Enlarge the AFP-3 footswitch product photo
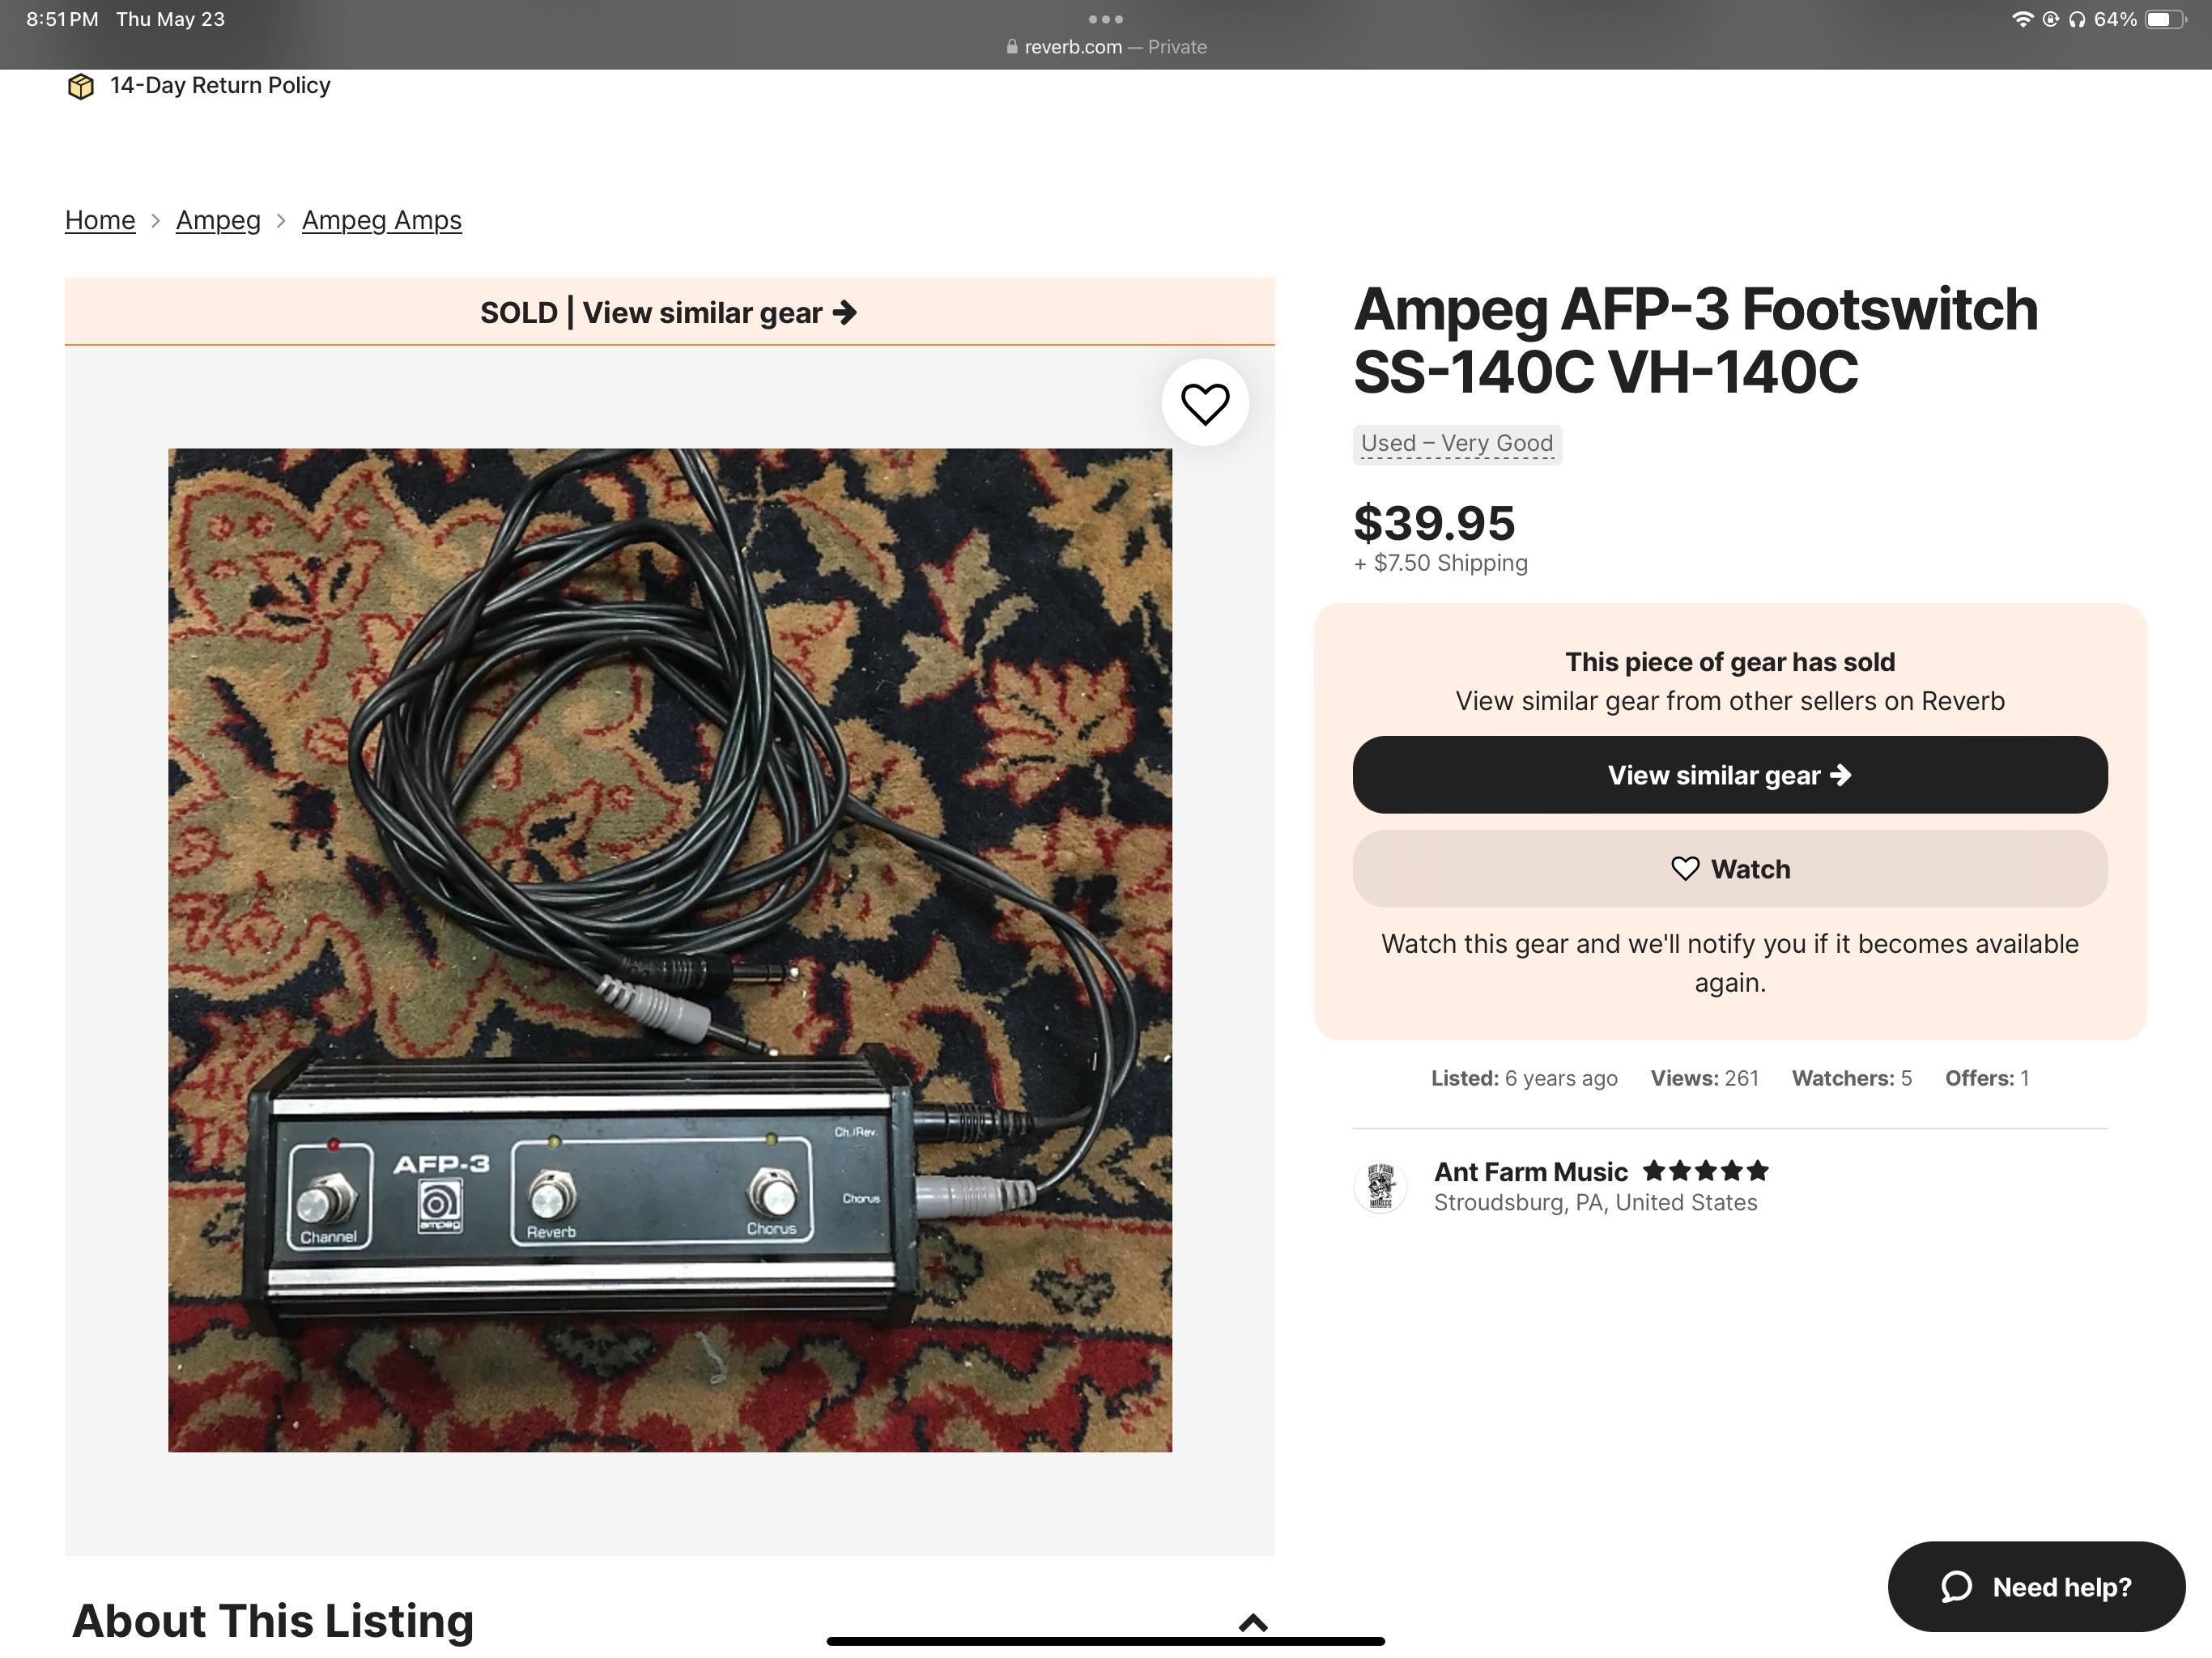The image size is (2212, 1658). (669, 949)
